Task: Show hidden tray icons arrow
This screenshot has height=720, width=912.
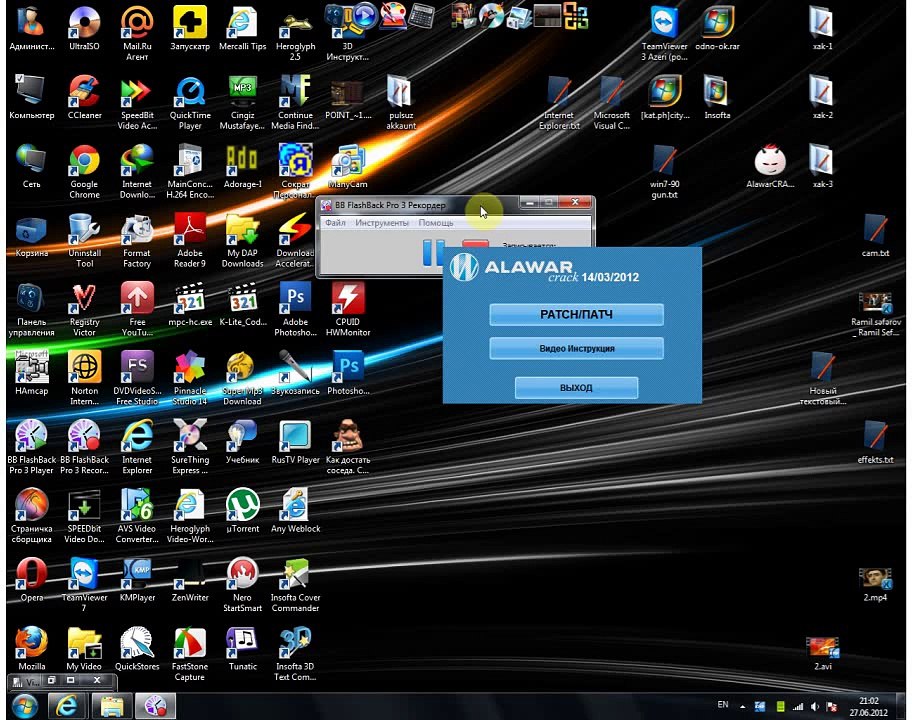Action: 742,707
